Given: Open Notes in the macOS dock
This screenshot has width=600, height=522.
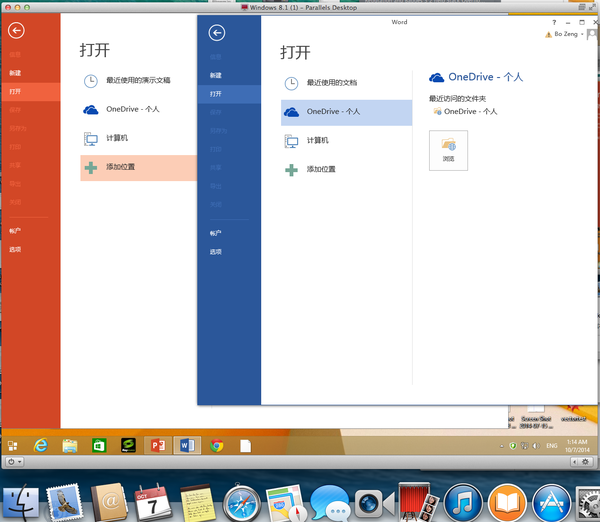Looking at the screenshot, I should [x=197, y=503].
